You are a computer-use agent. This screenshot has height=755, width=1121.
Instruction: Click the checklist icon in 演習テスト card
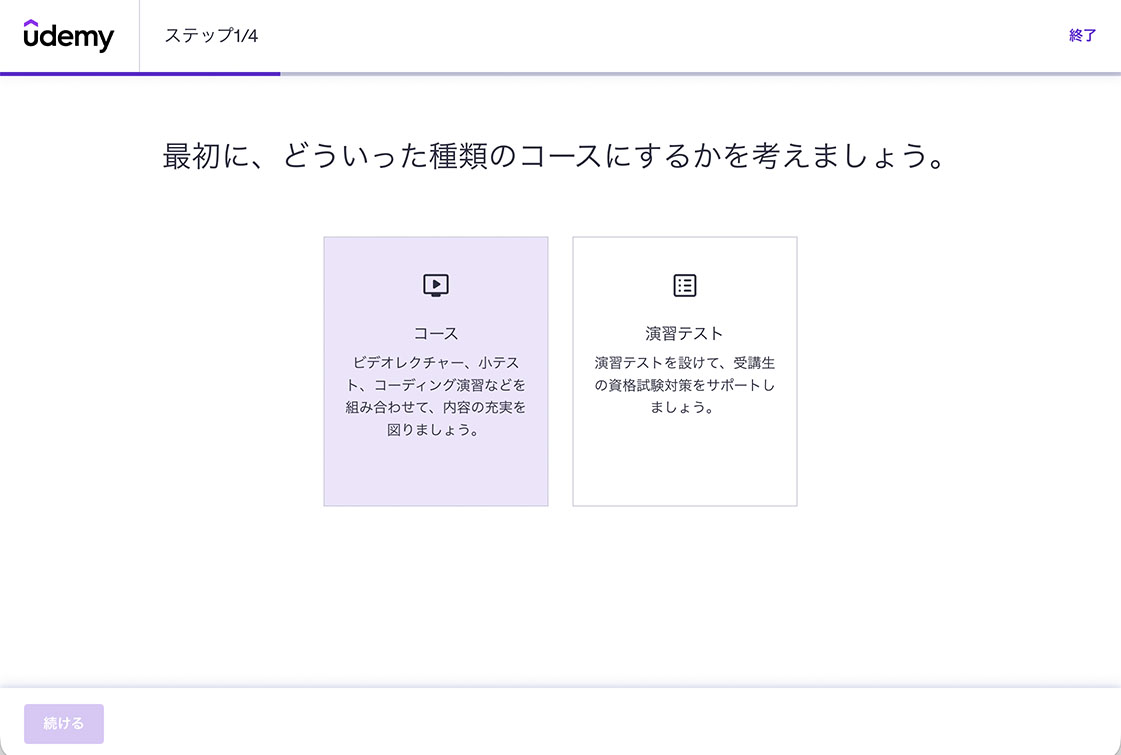685,285
